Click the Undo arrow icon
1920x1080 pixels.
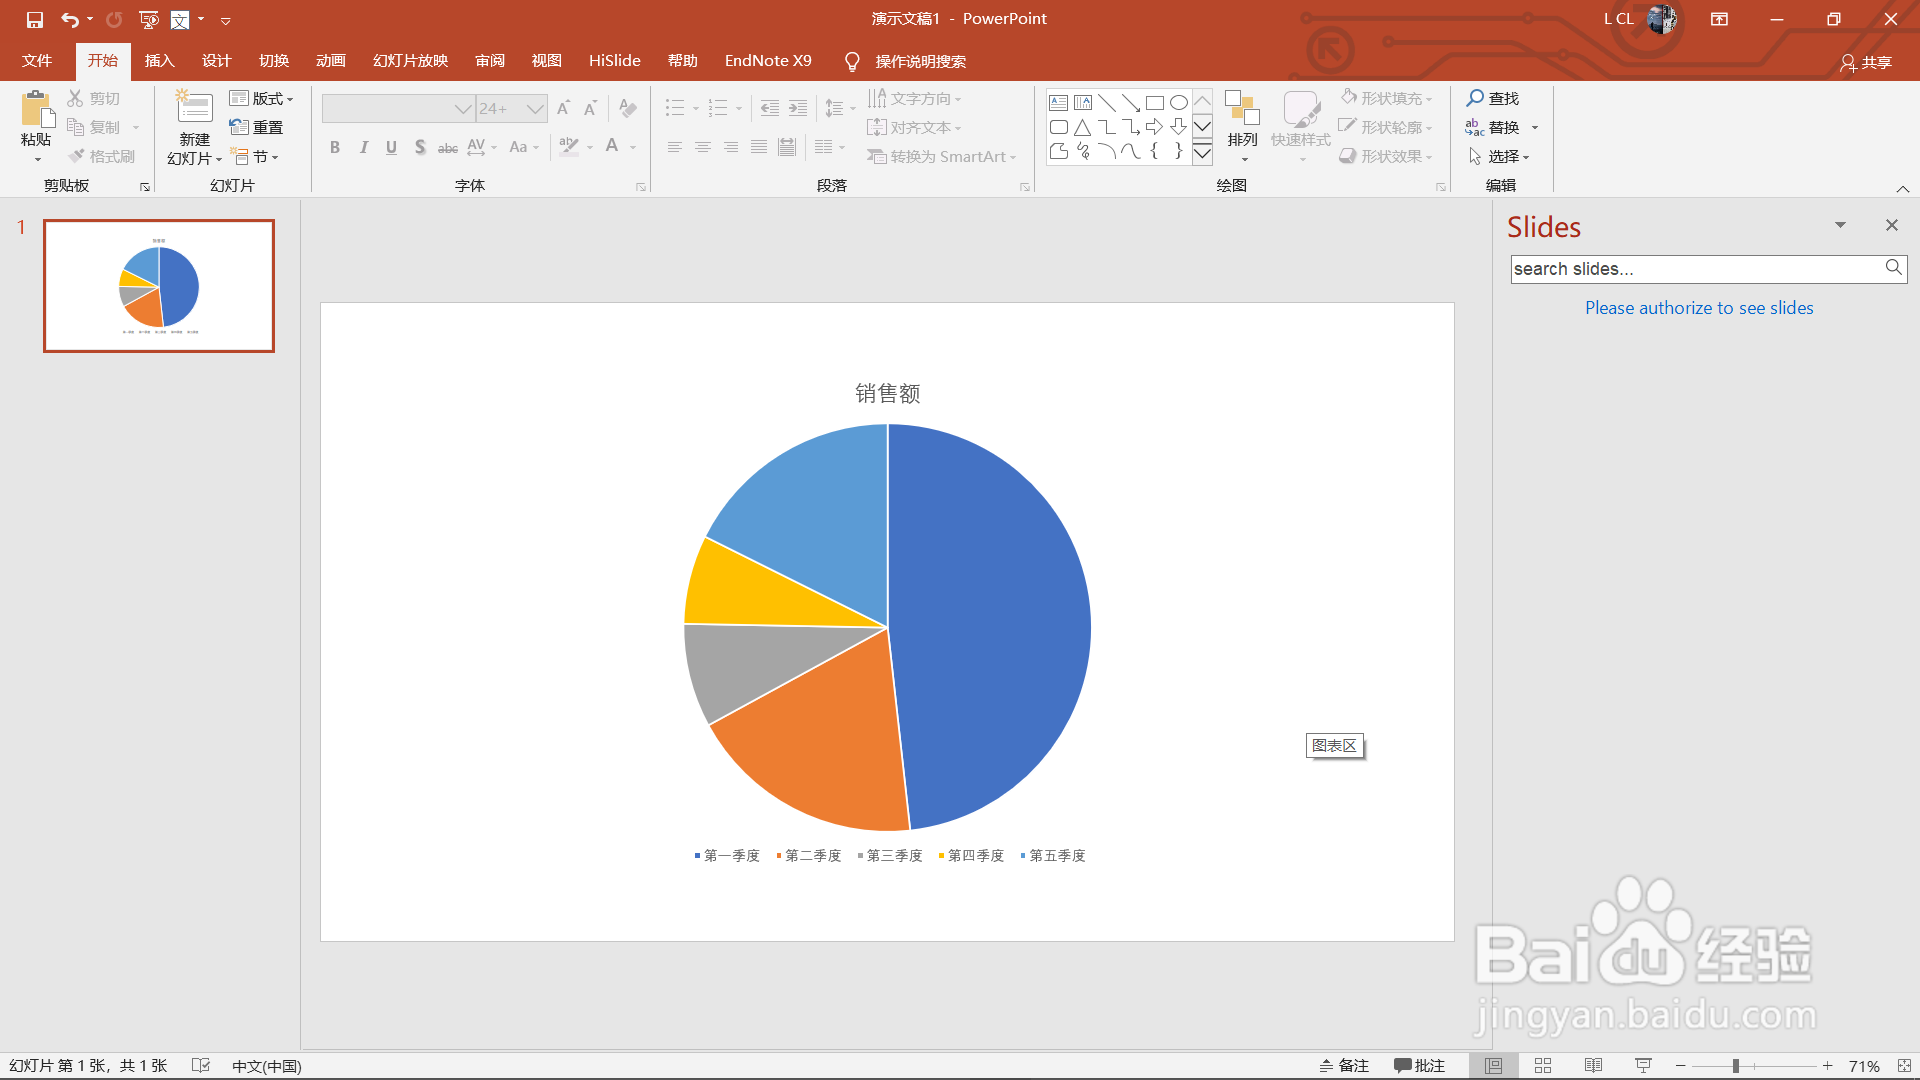pos(69,19)
